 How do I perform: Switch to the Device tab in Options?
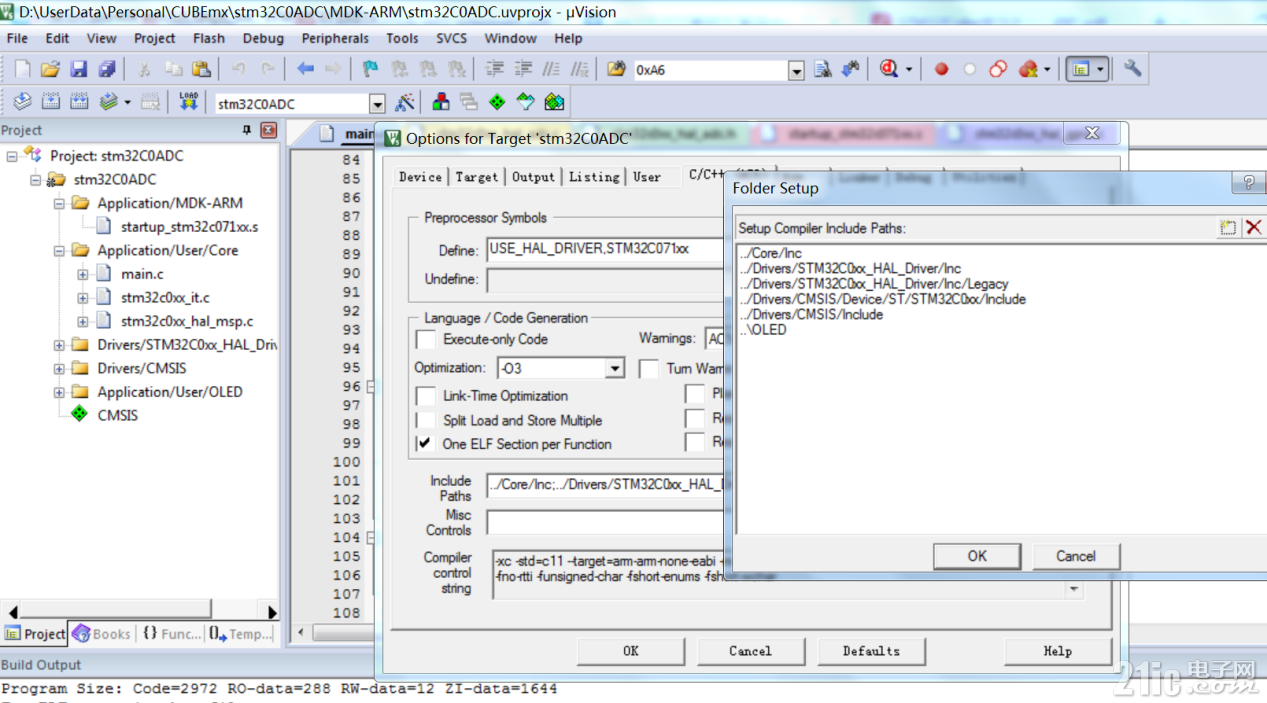[x=420, y=177]
